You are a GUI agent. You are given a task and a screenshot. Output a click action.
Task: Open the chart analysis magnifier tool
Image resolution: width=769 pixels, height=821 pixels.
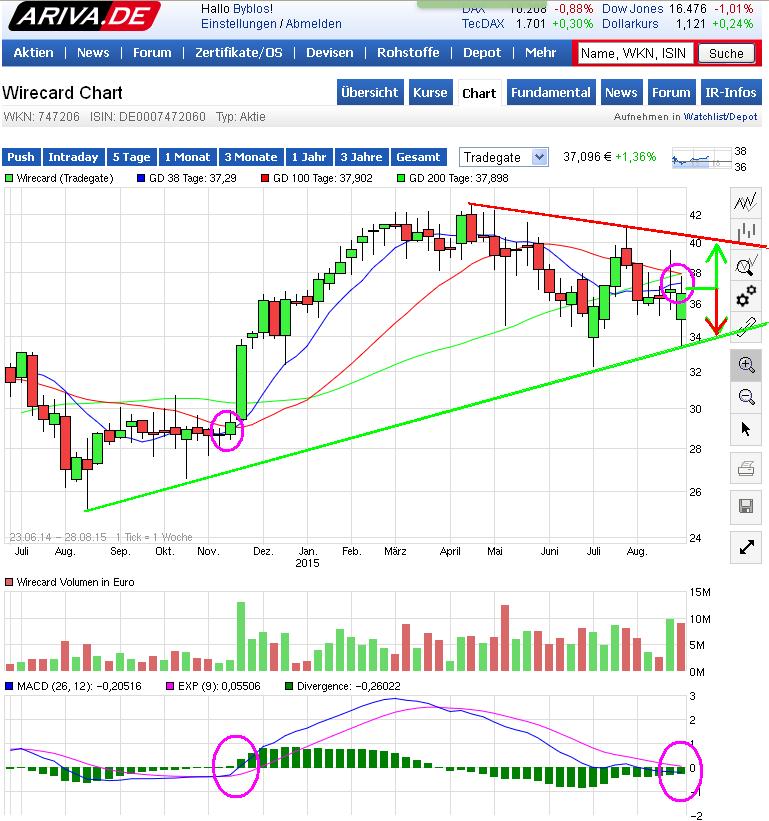(745, 265)
